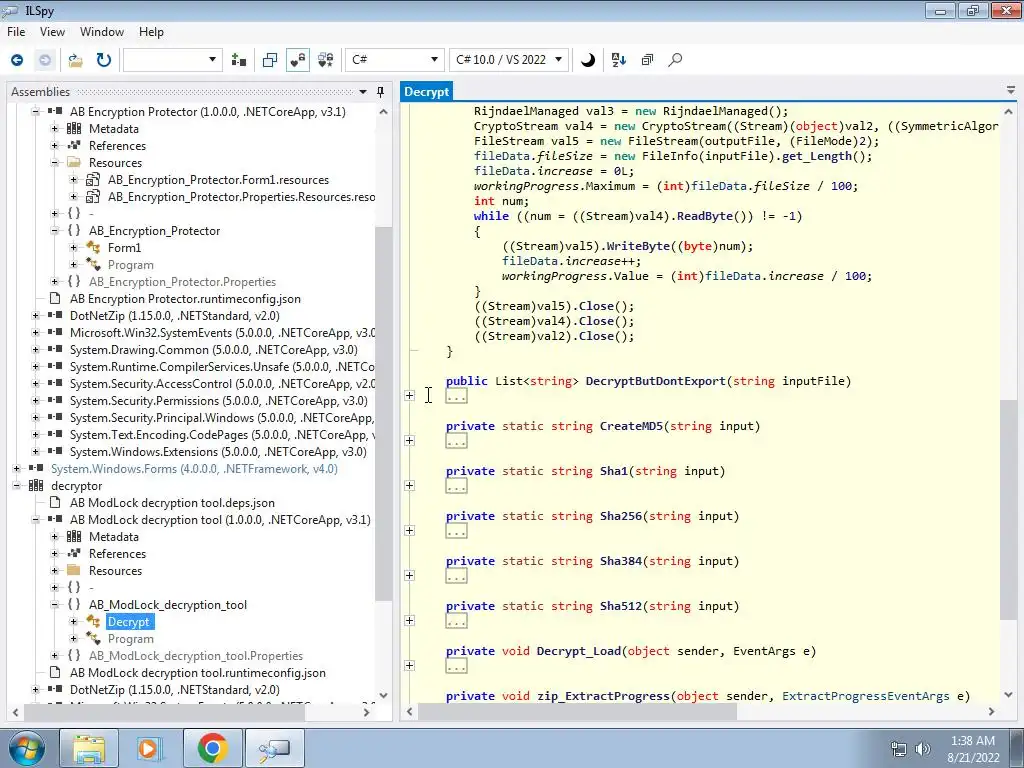Collapse the Resources folder under AB Encryption Protector
The image size is (1024, 768).
point(55,163)
